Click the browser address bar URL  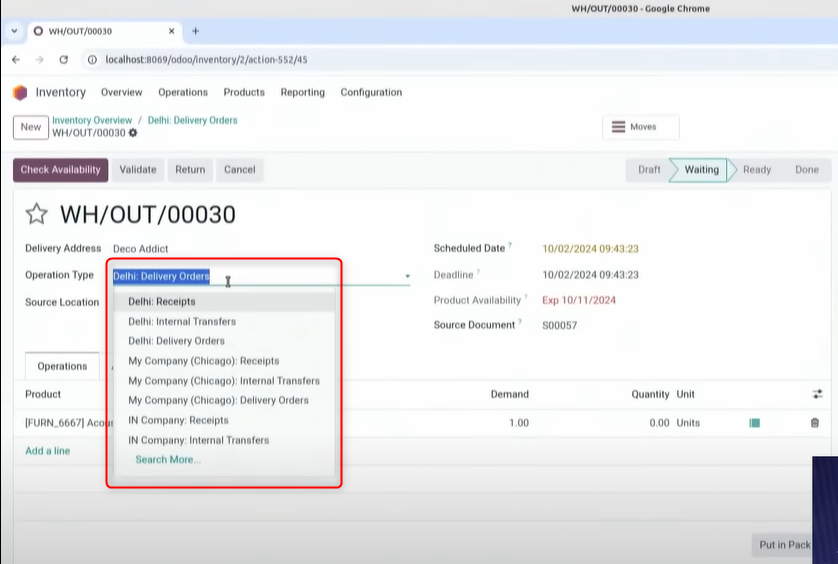tap(206, 59)
